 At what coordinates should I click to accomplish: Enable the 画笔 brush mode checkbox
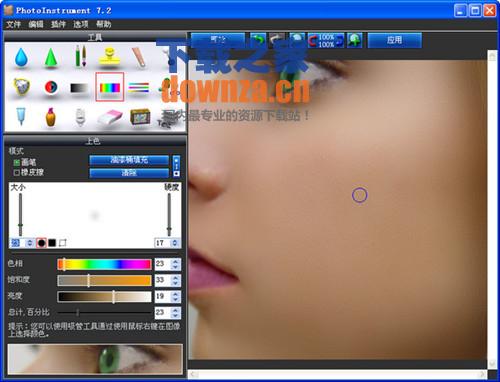coord(16,163)
